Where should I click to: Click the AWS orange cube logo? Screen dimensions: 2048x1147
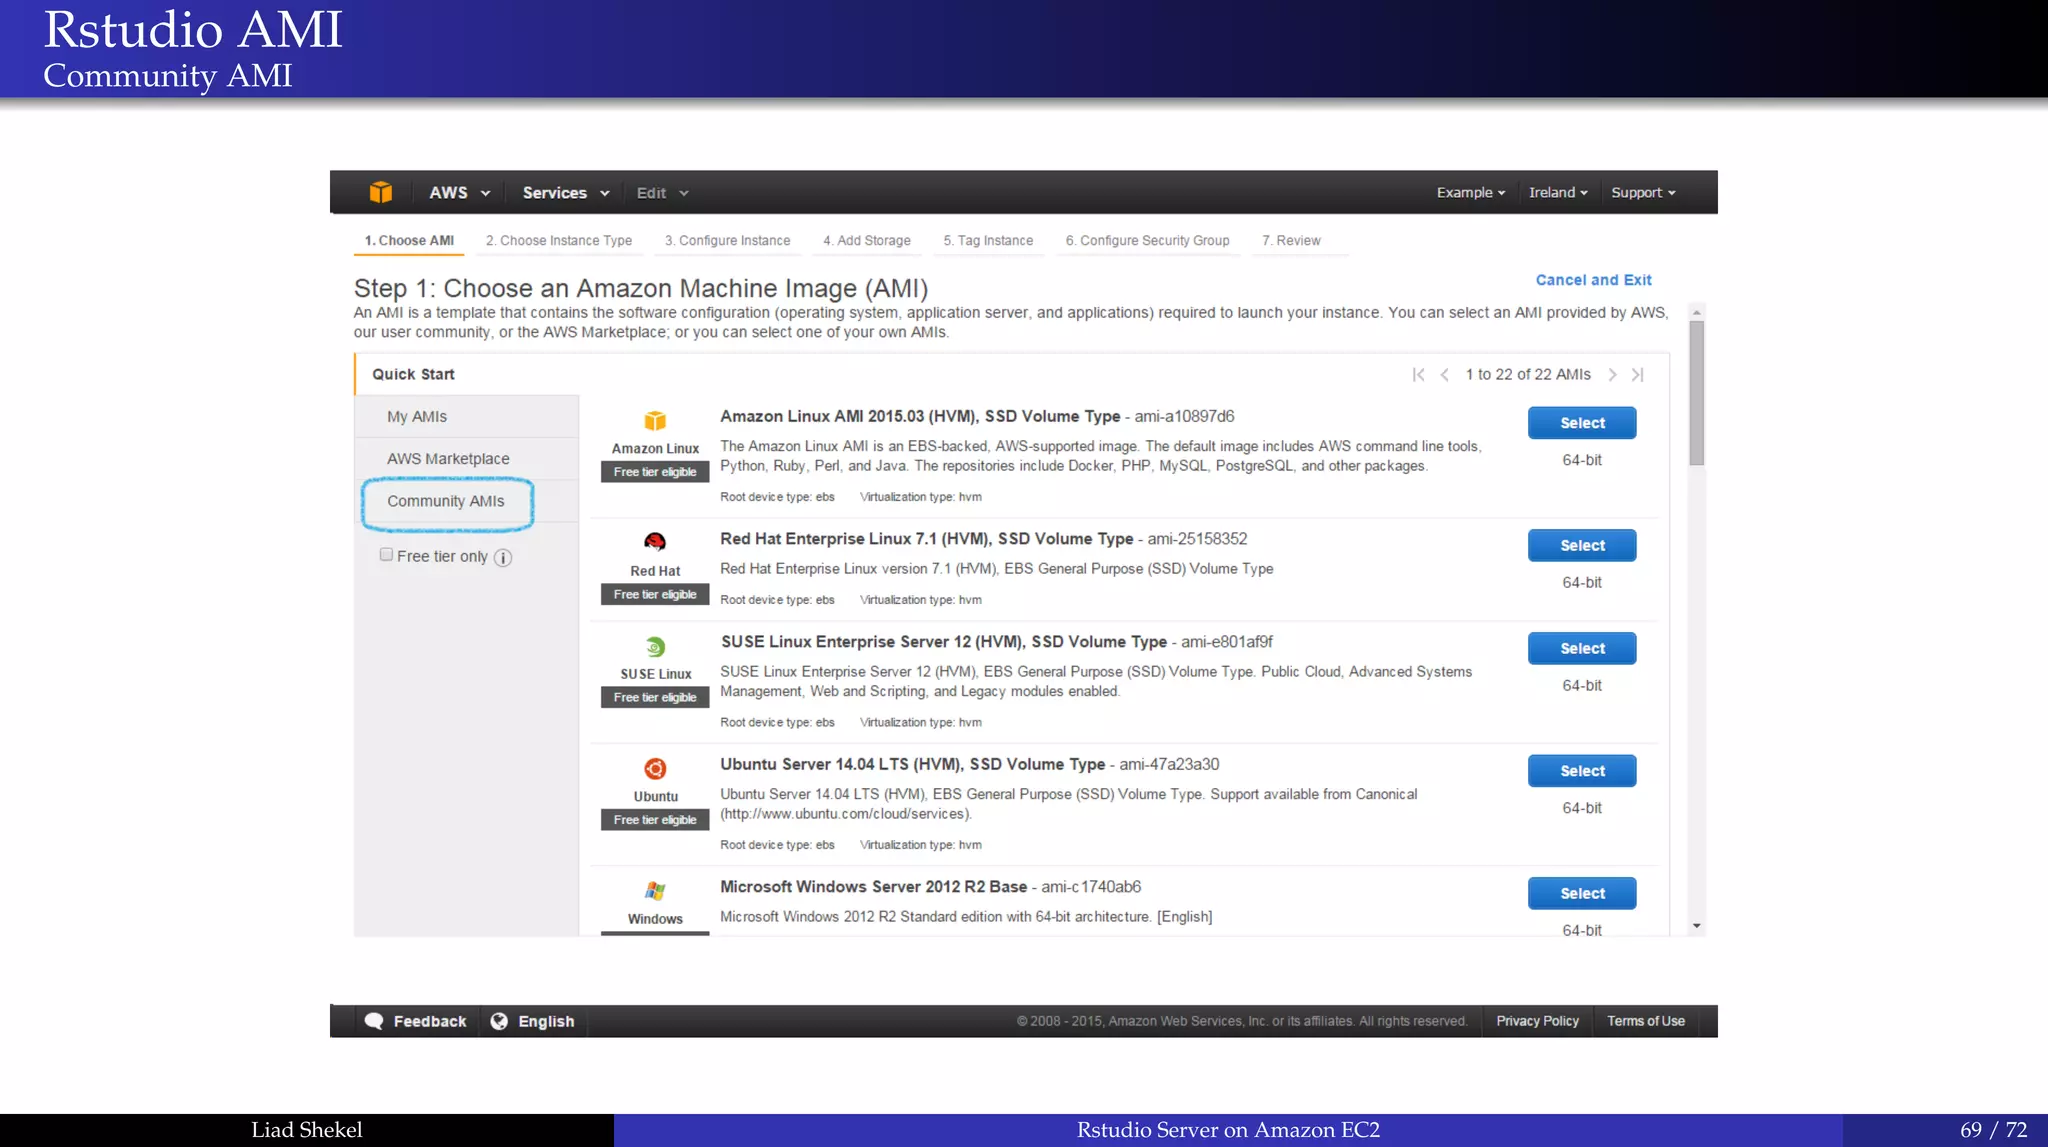pyautogui.click(x=380, y=192)
